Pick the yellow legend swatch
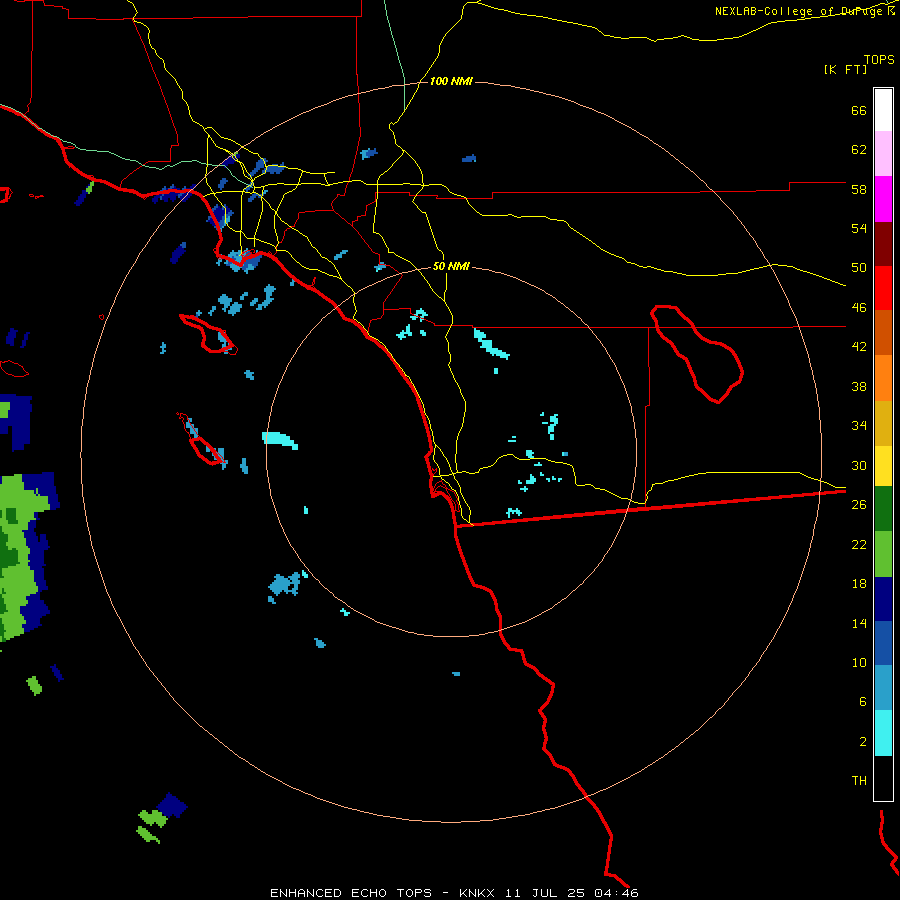The width and height of the screenshot is (900, 900). pos(883,466)
